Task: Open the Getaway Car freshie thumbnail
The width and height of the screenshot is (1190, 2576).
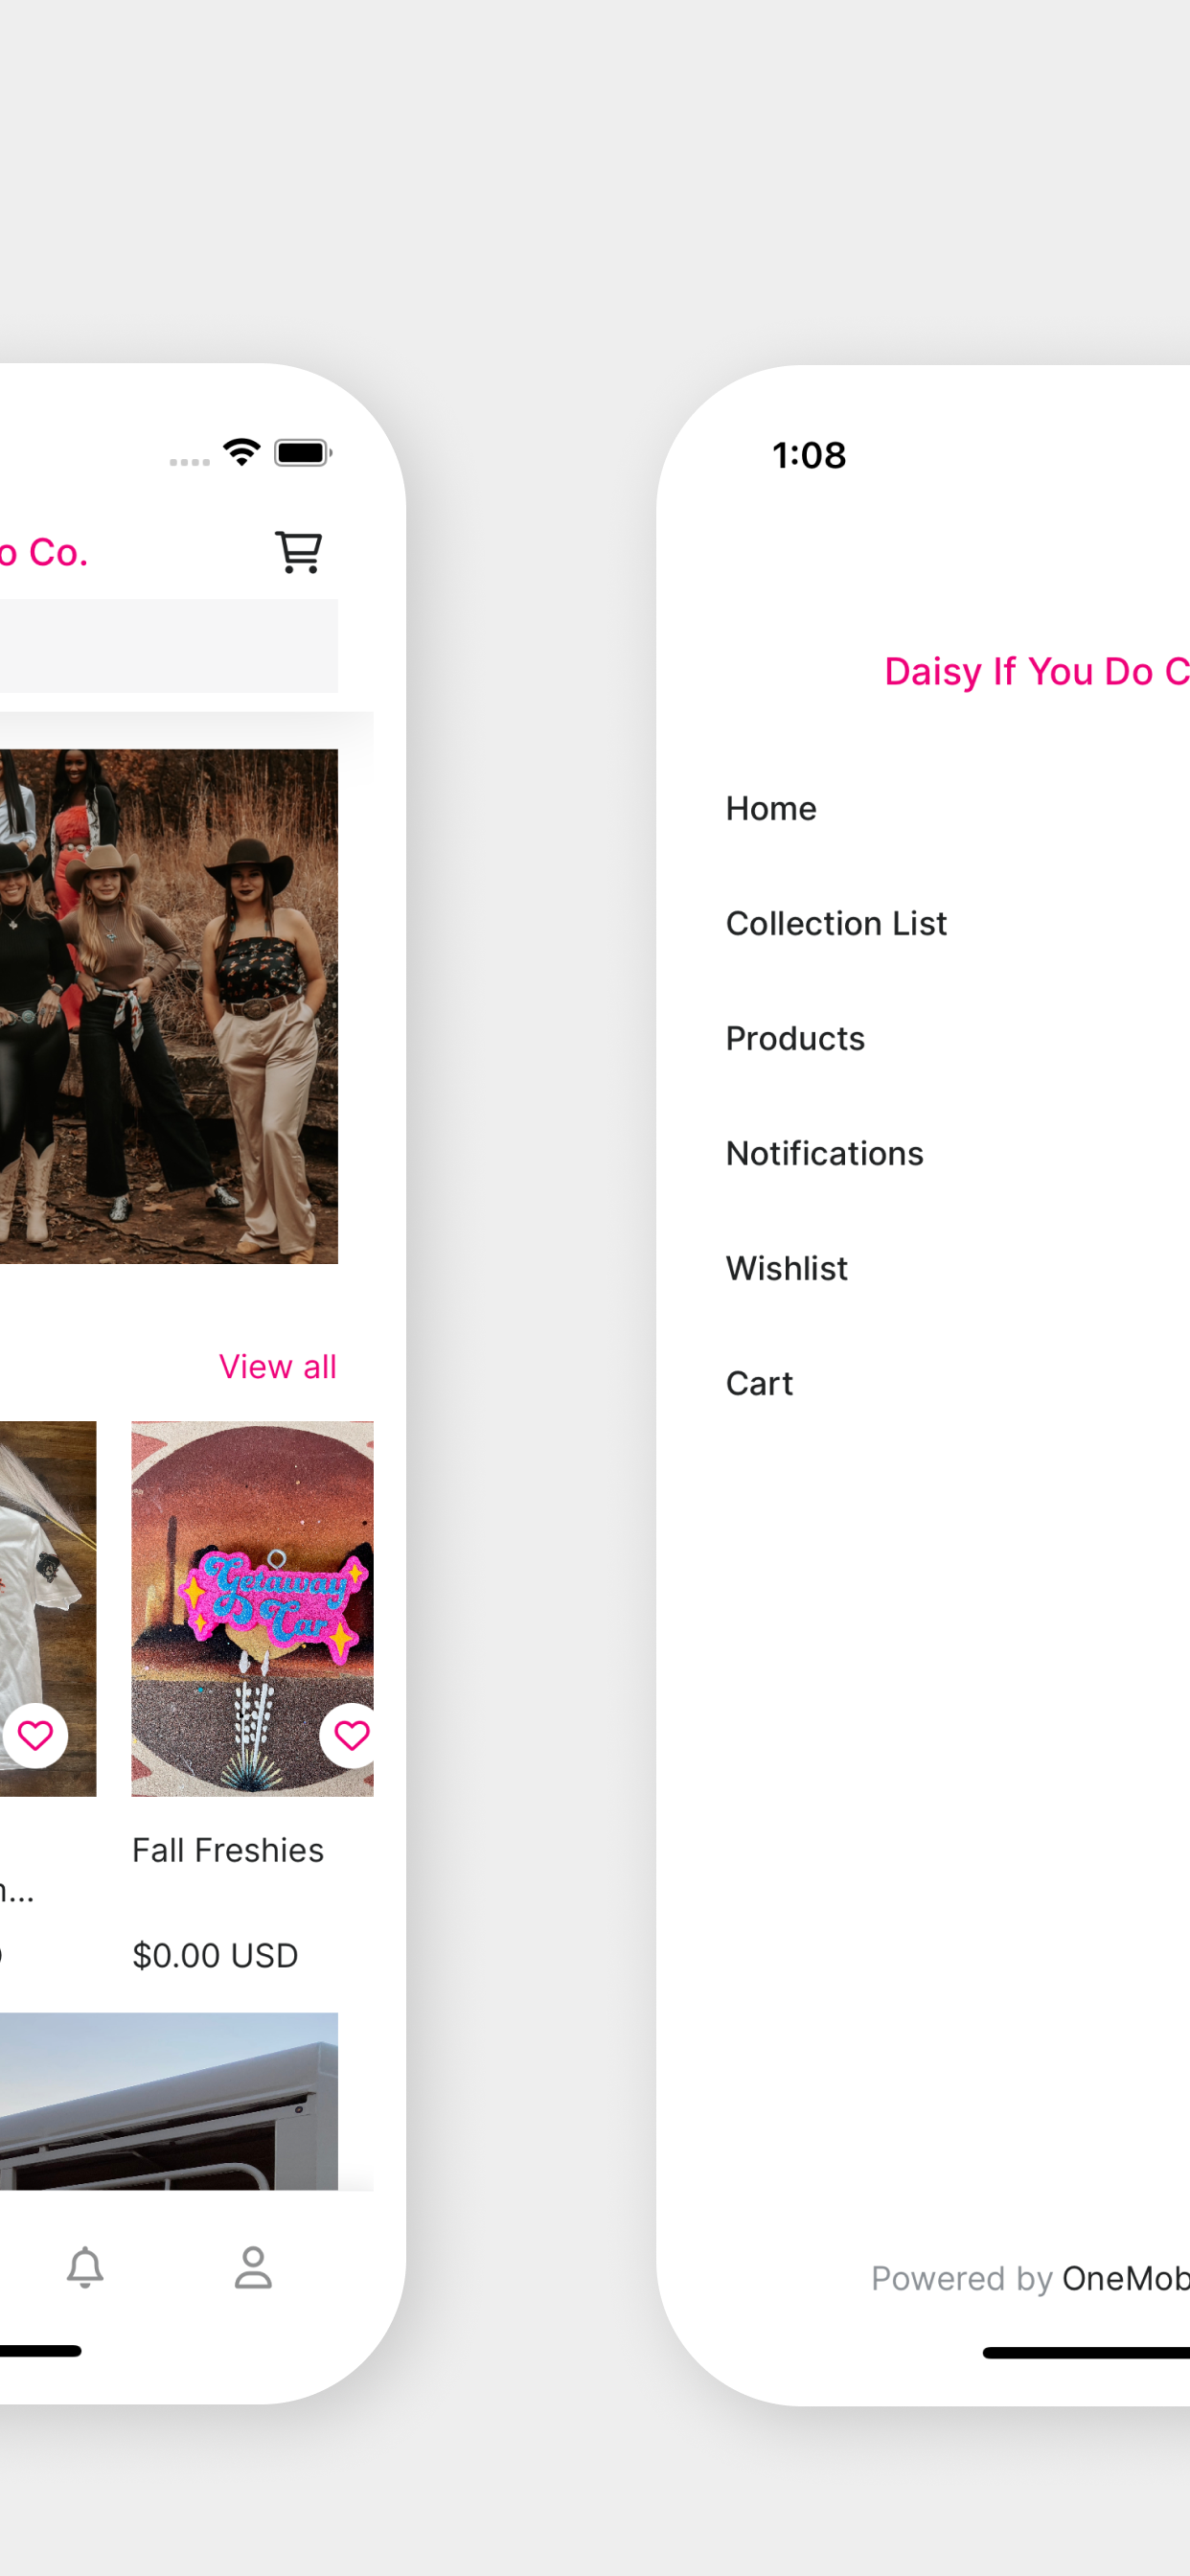Action: point(252,1608)
